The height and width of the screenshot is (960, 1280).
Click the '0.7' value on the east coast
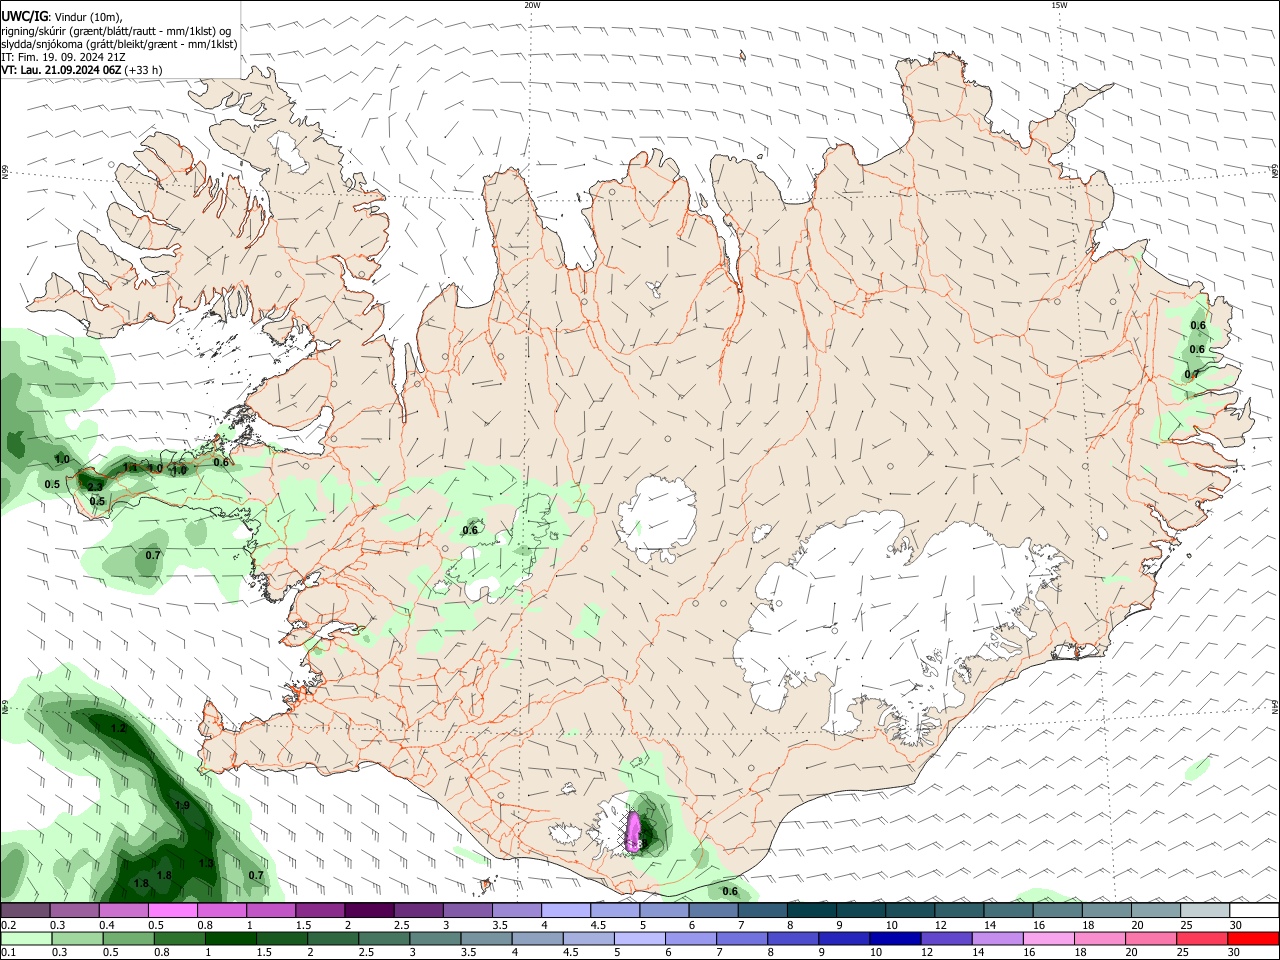(x=1192, y=374)
